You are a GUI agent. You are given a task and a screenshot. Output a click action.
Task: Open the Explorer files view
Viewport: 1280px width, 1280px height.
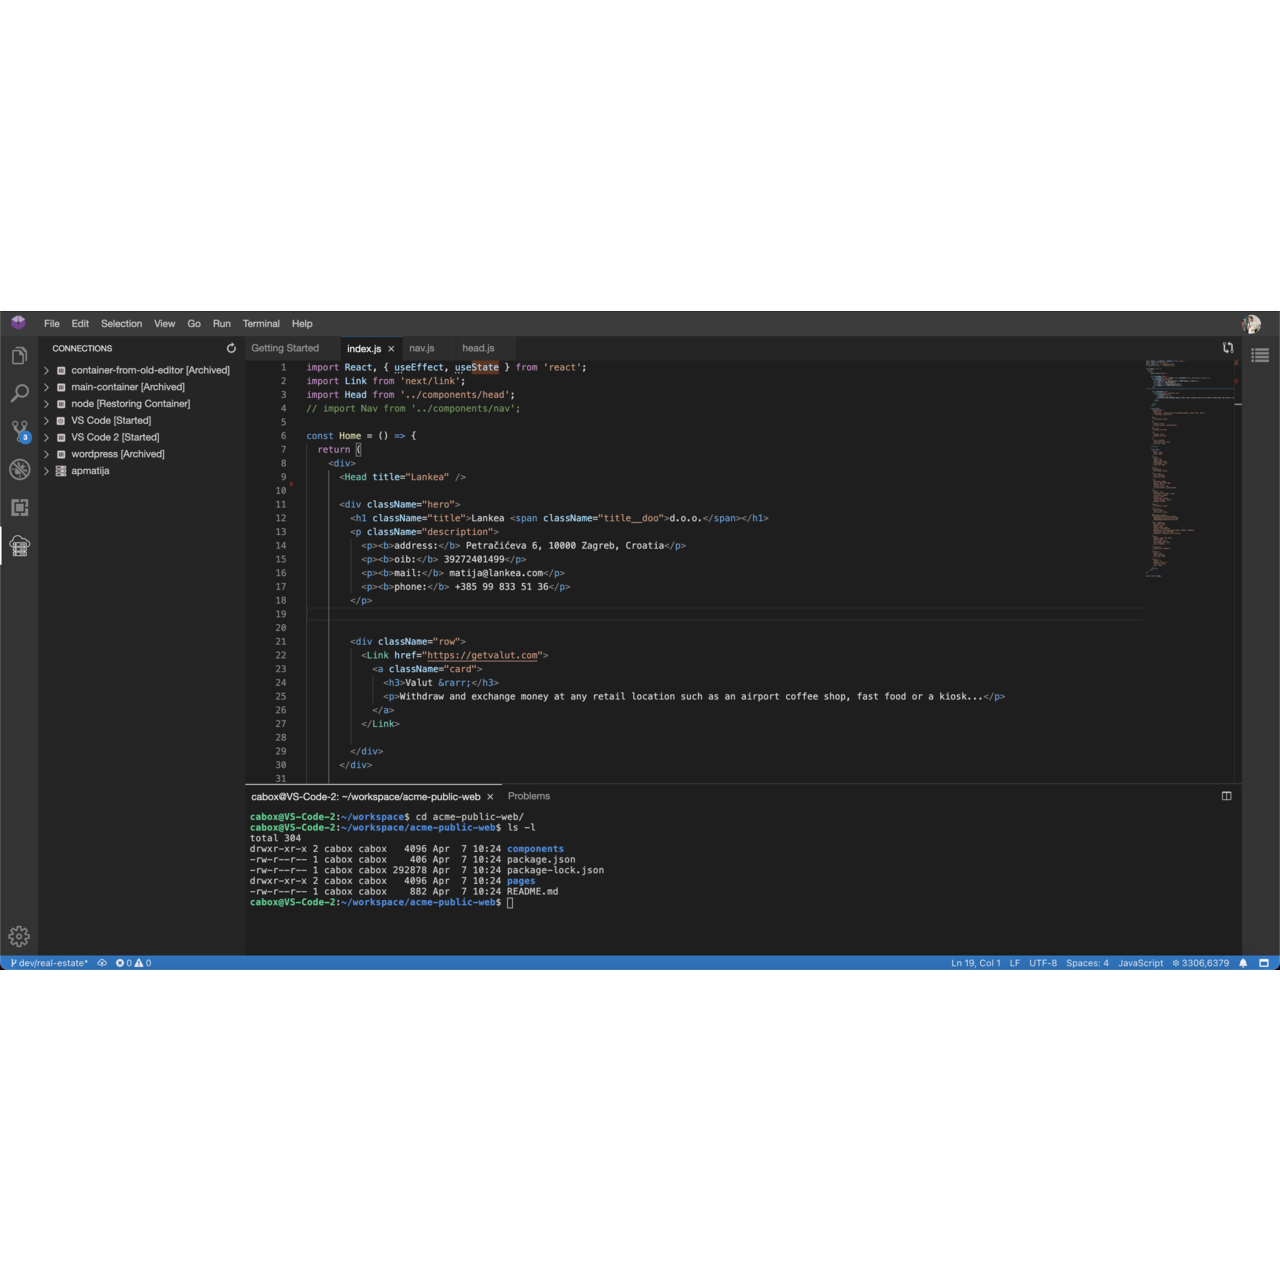[19, 356]
